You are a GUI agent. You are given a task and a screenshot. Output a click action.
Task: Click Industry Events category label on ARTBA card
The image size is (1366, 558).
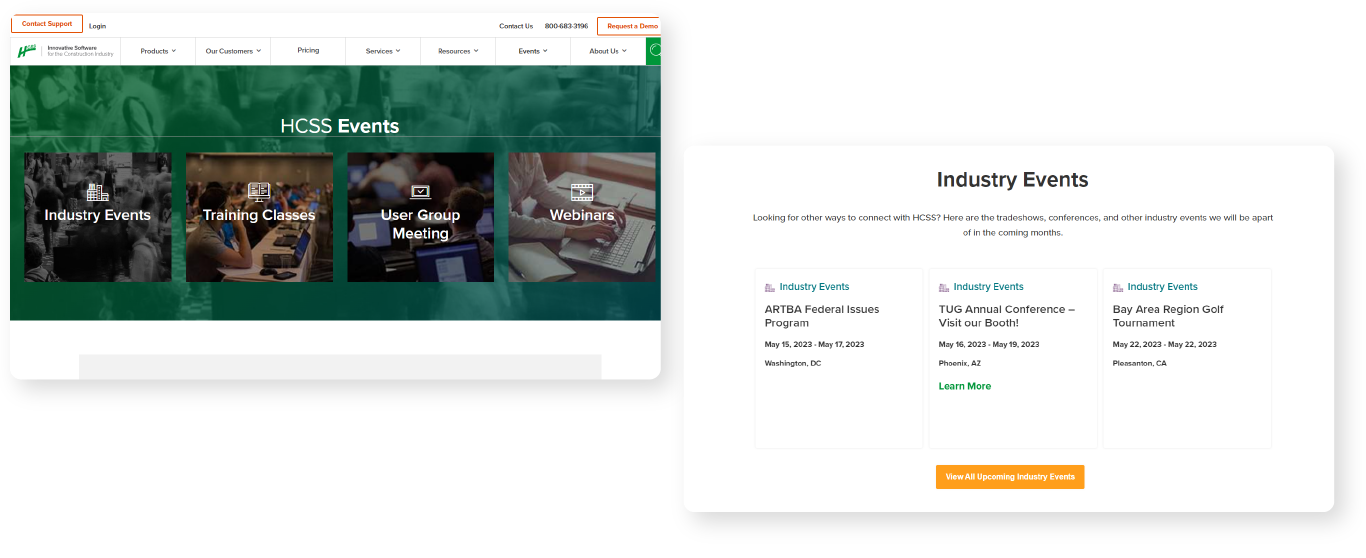pos(815,287)
